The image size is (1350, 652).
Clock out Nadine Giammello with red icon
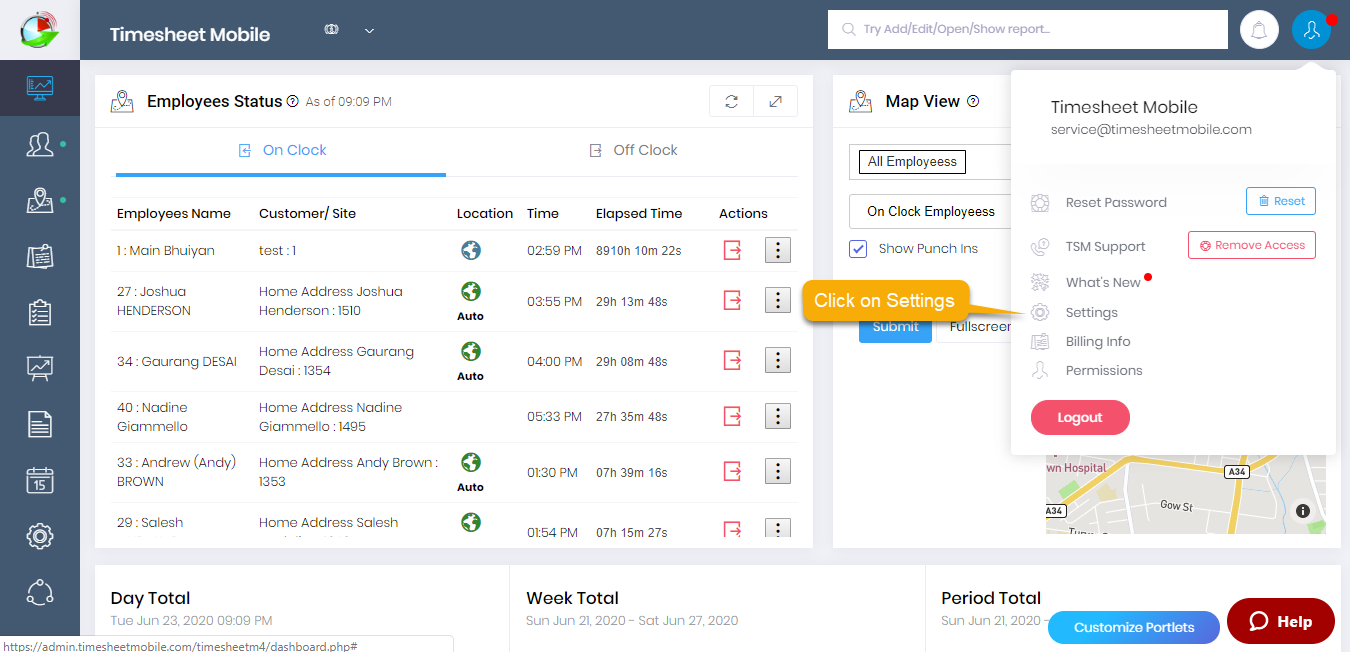coord(732,416)
